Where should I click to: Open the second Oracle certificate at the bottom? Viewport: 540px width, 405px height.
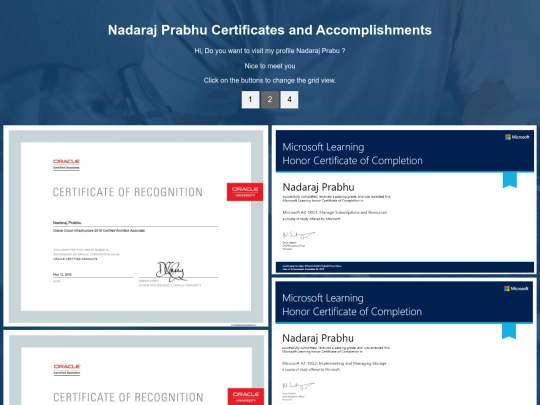(x=136, y=367)
